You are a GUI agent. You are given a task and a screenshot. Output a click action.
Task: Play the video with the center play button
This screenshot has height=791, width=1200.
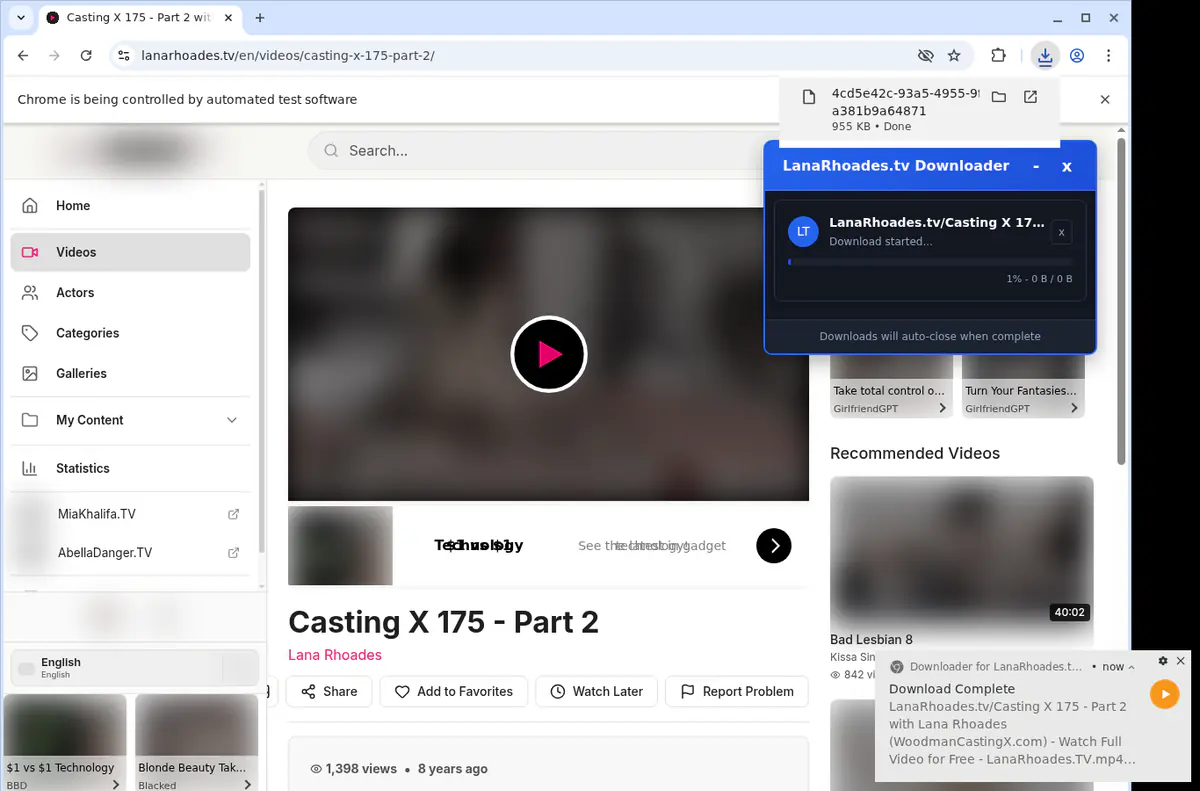(548, 354)
